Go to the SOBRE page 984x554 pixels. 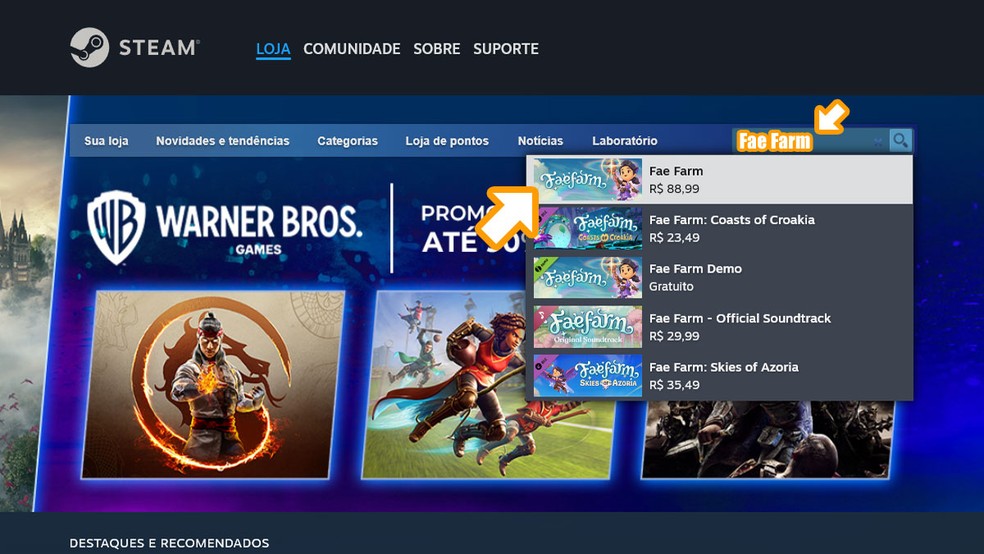(436, 49)
